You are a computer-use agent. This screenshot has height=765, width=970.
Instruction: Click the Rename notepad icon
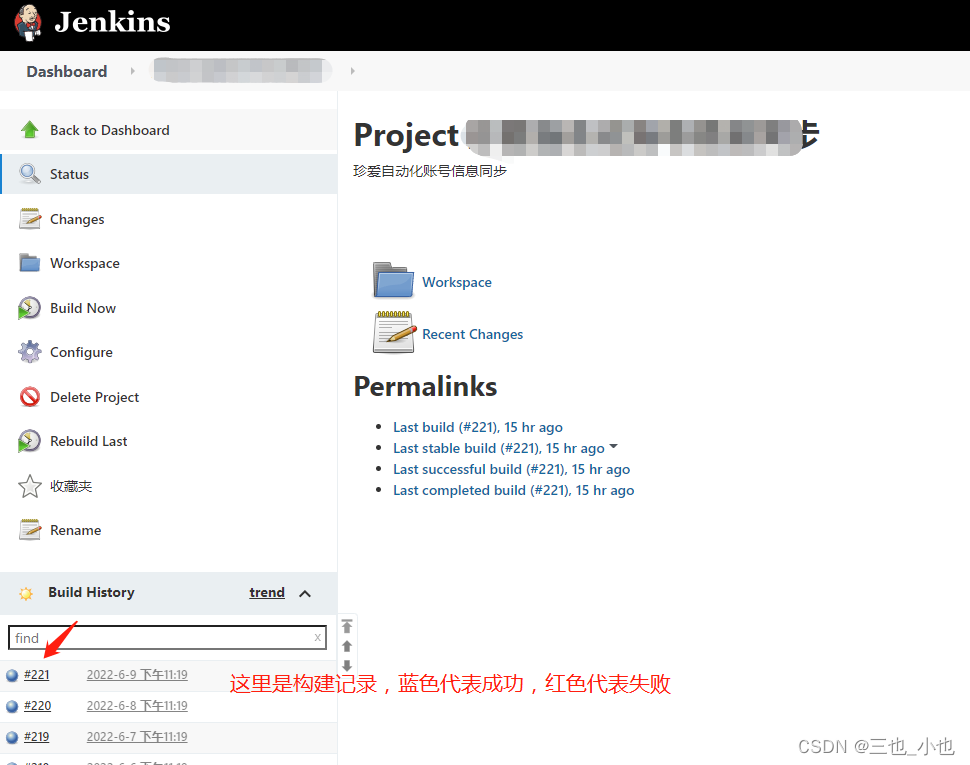(30, 530)
